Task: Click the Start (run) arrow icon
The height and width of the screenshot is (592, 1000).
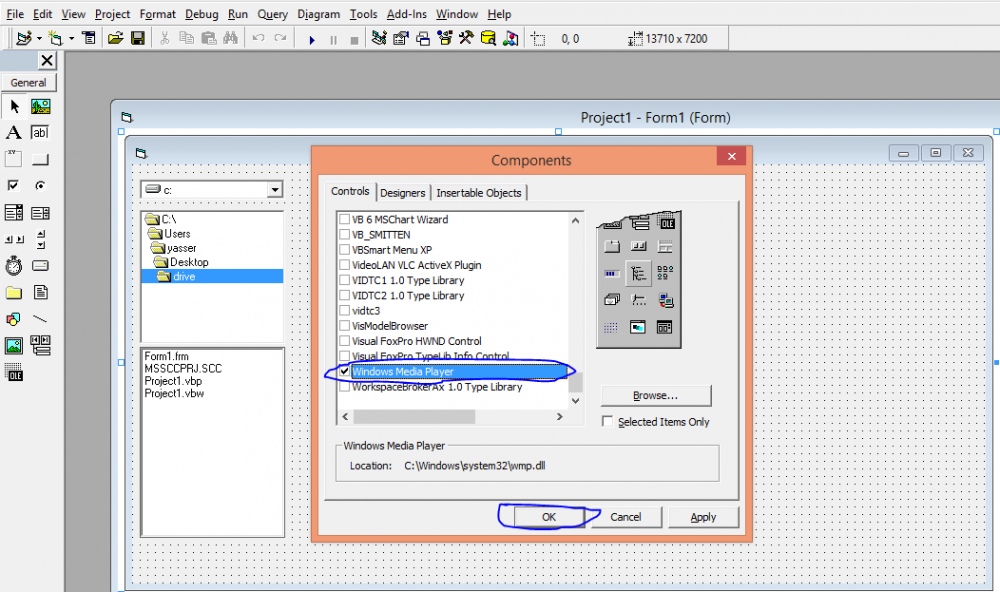Action: (x=312, y=40)
